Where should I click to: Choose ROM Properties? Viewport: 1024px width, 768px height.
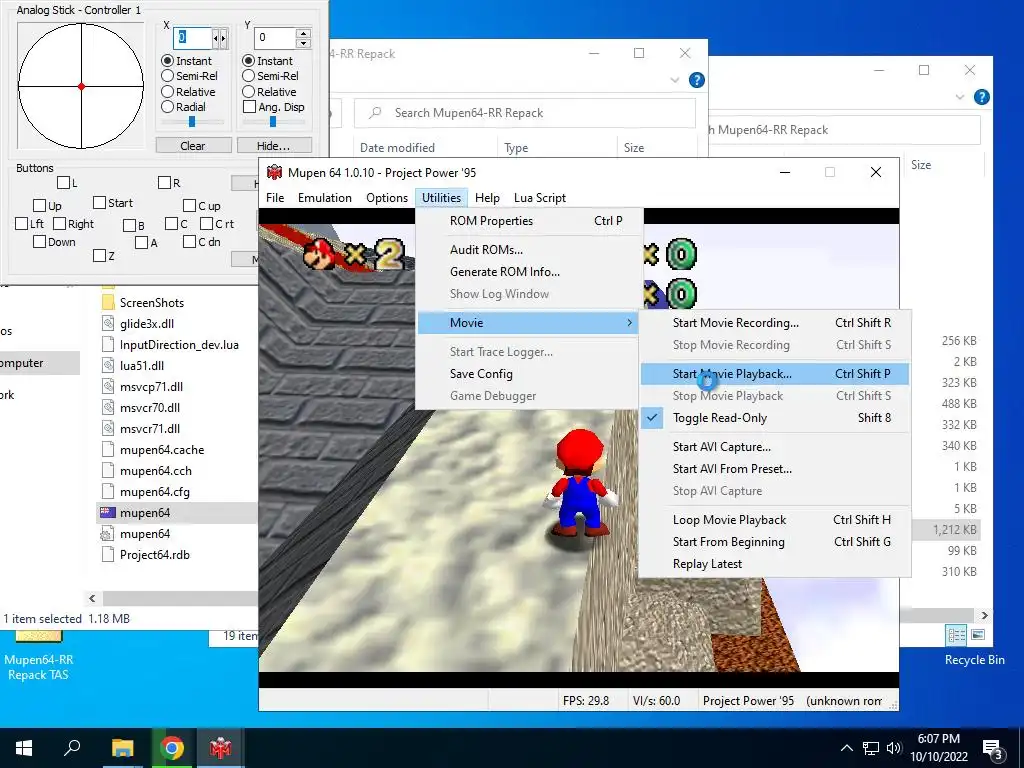pyautogui.click(x=528, y=221)
